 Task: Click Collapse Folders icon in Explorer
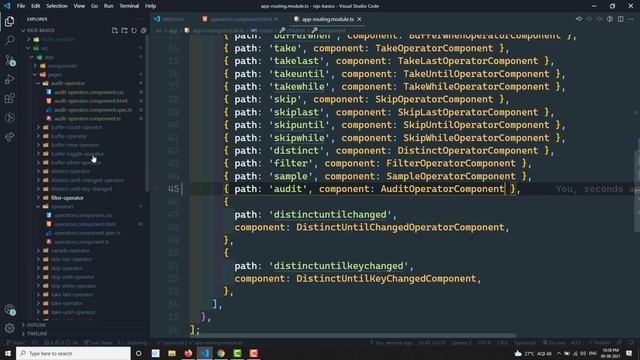pos(143,30)
